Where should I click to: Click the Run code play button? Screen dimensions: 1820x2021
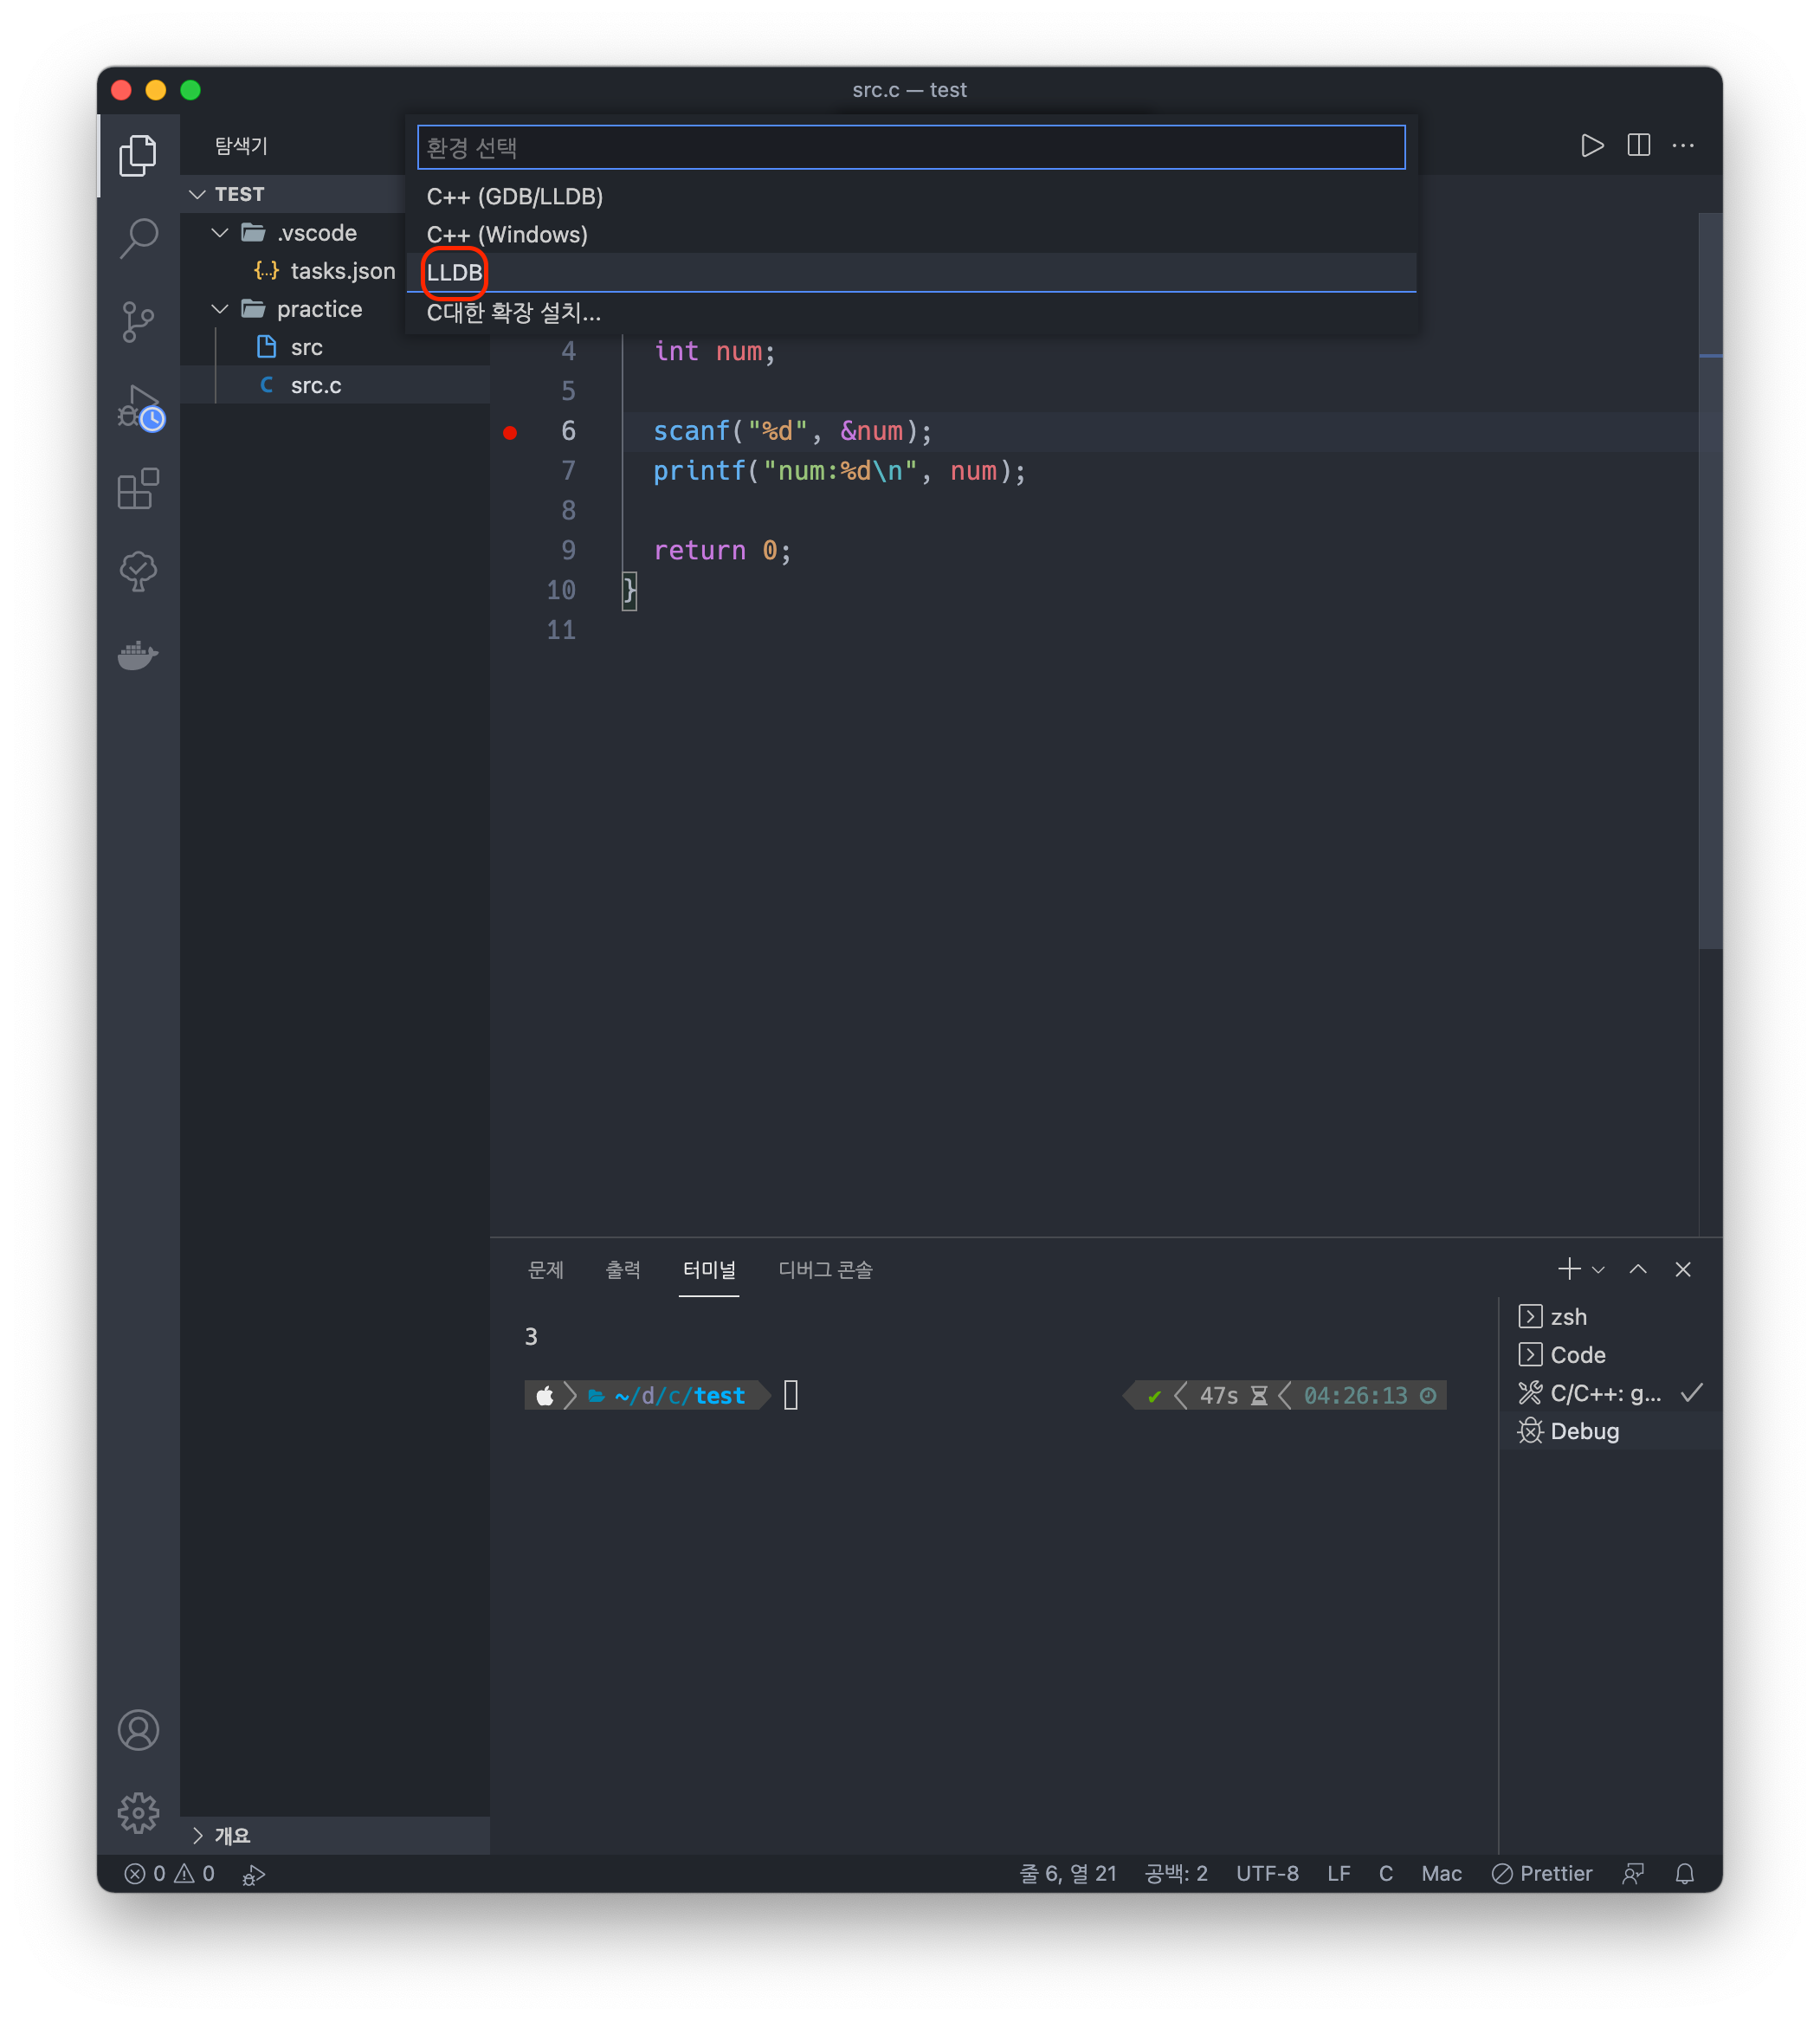(x=1592, y=146)
